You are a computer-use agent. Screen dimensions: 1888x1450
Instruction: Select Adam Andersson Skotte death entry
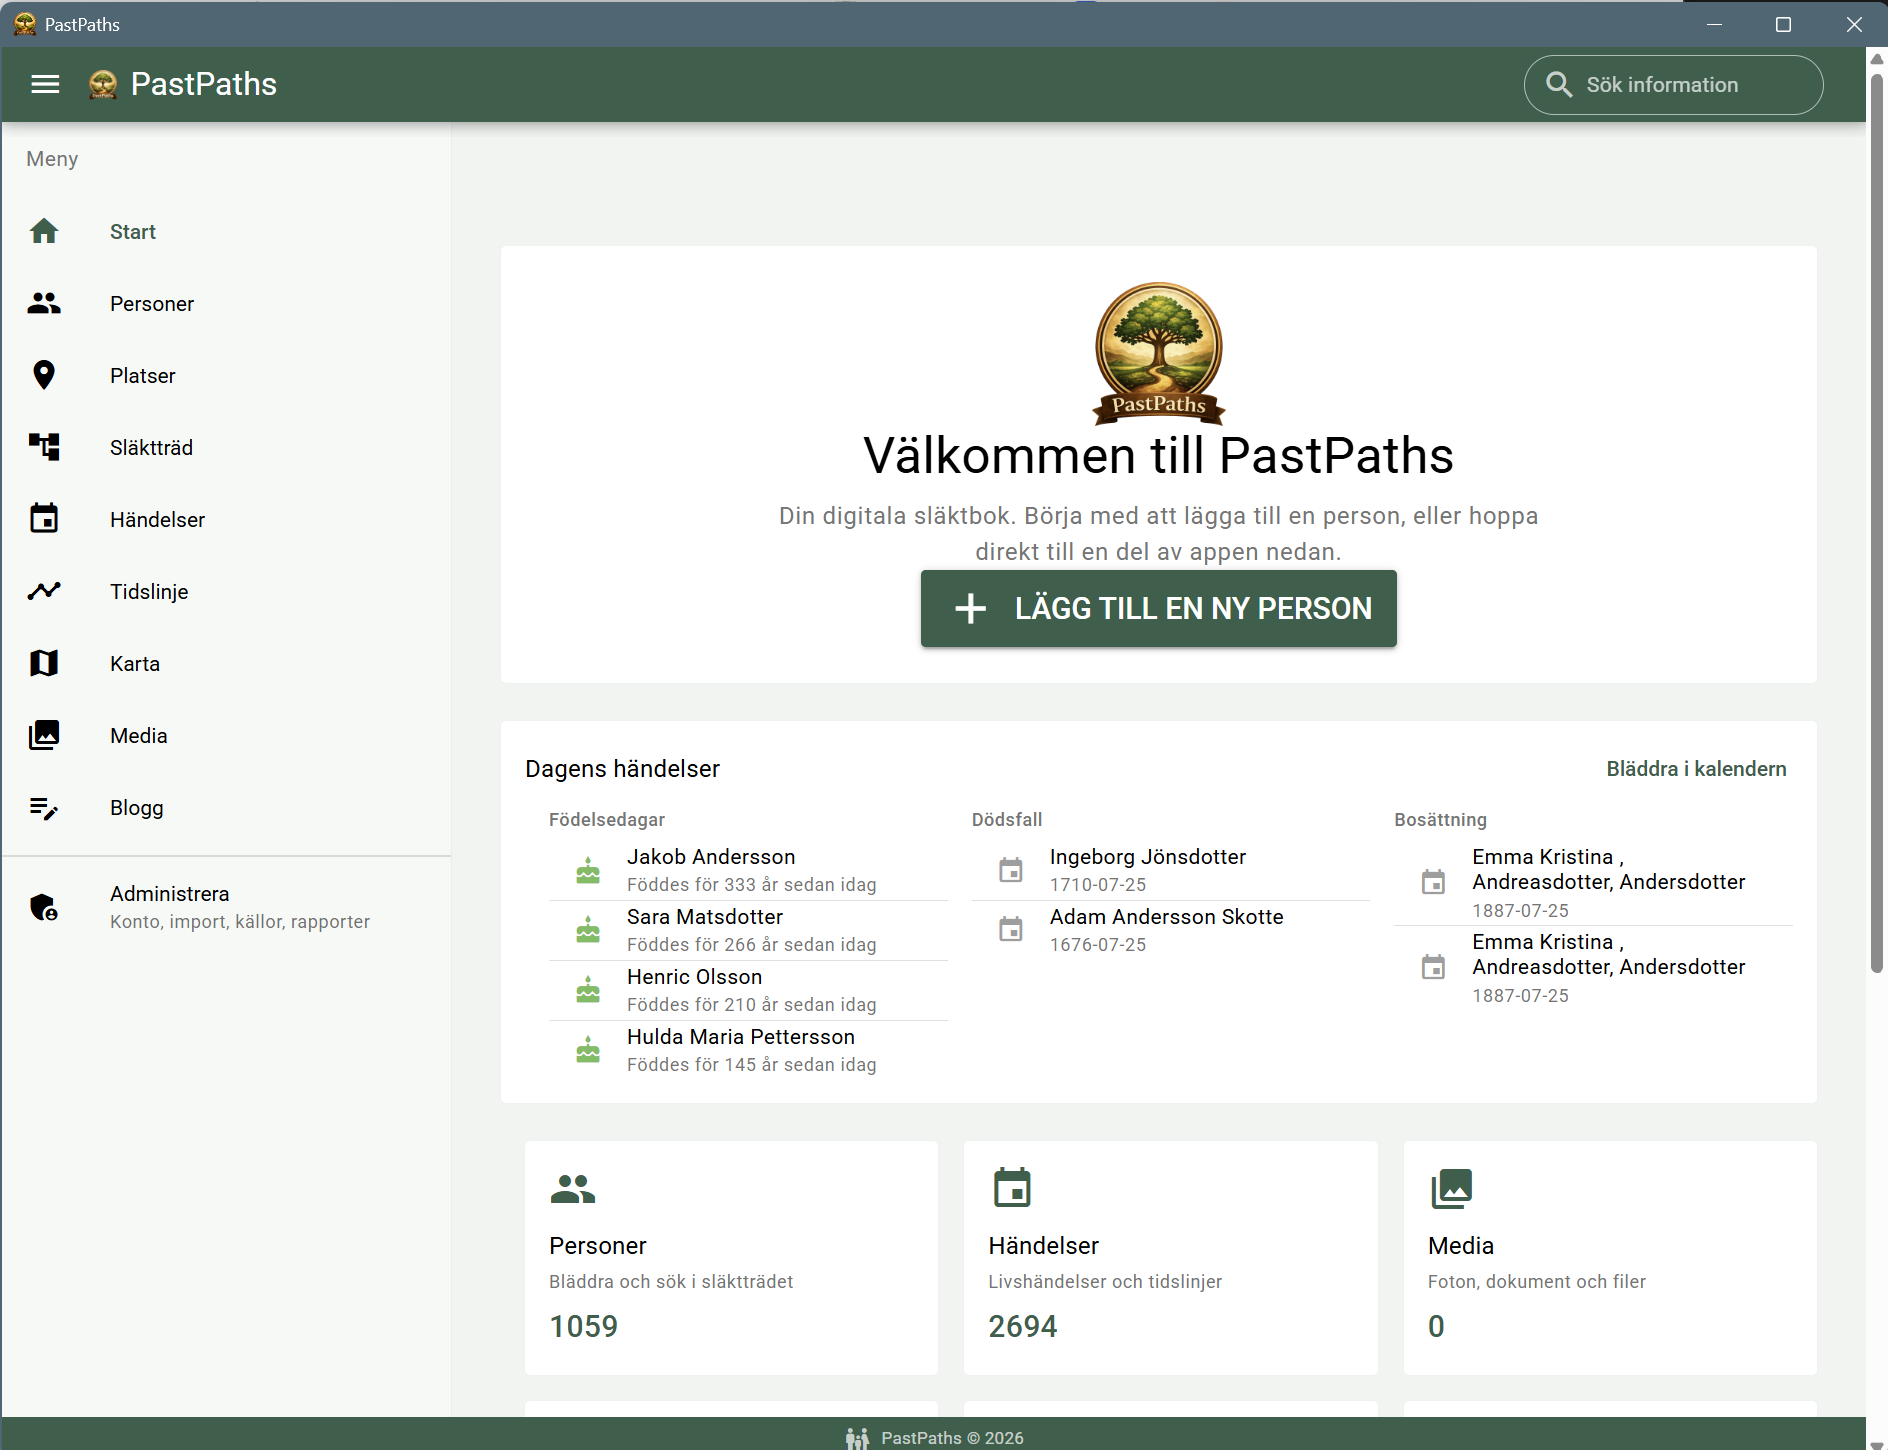coord(1171,931)
